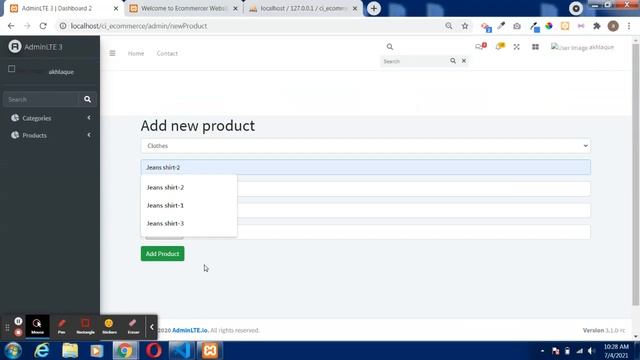
Task: Go back with the browser back arrow
Action: click(x=11, y=26)
